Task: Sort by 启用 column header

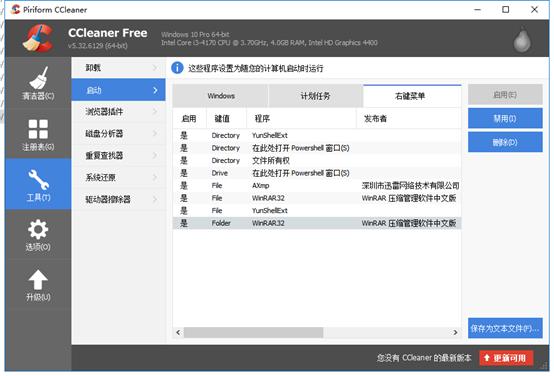Action: 189,119
